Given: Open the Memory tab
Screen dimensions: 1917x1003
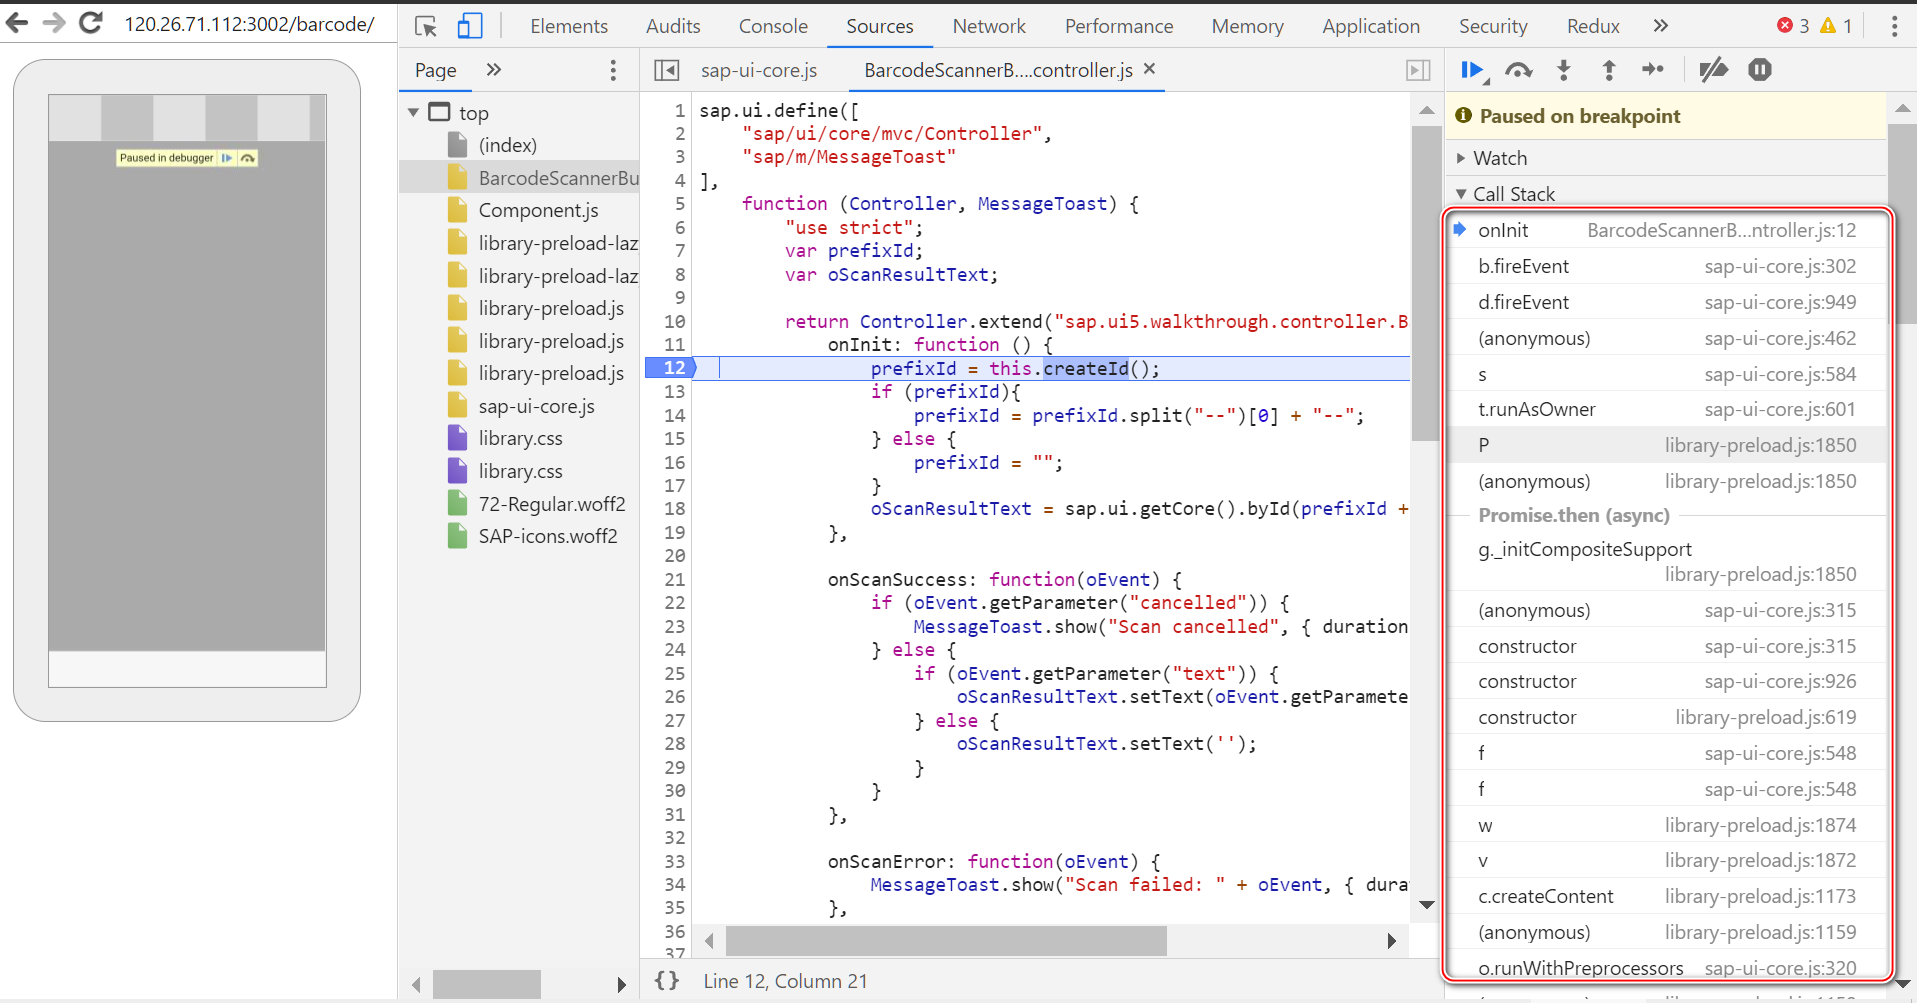Looking at the screenshot, I should tap(1247, 26).
